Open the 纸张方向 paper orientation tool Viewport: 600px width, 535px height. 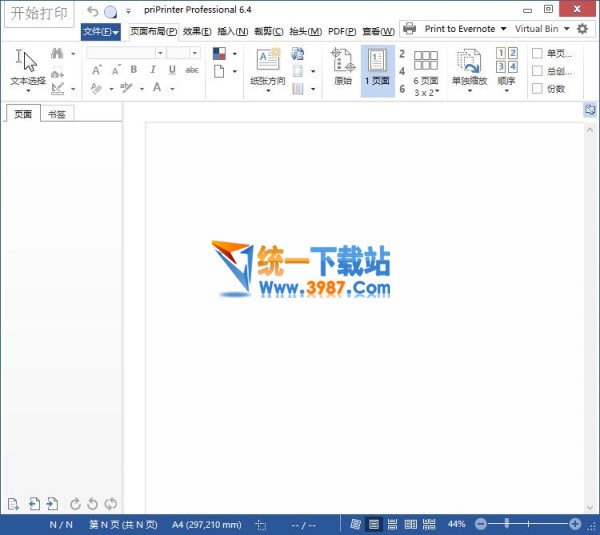(268, 68)
